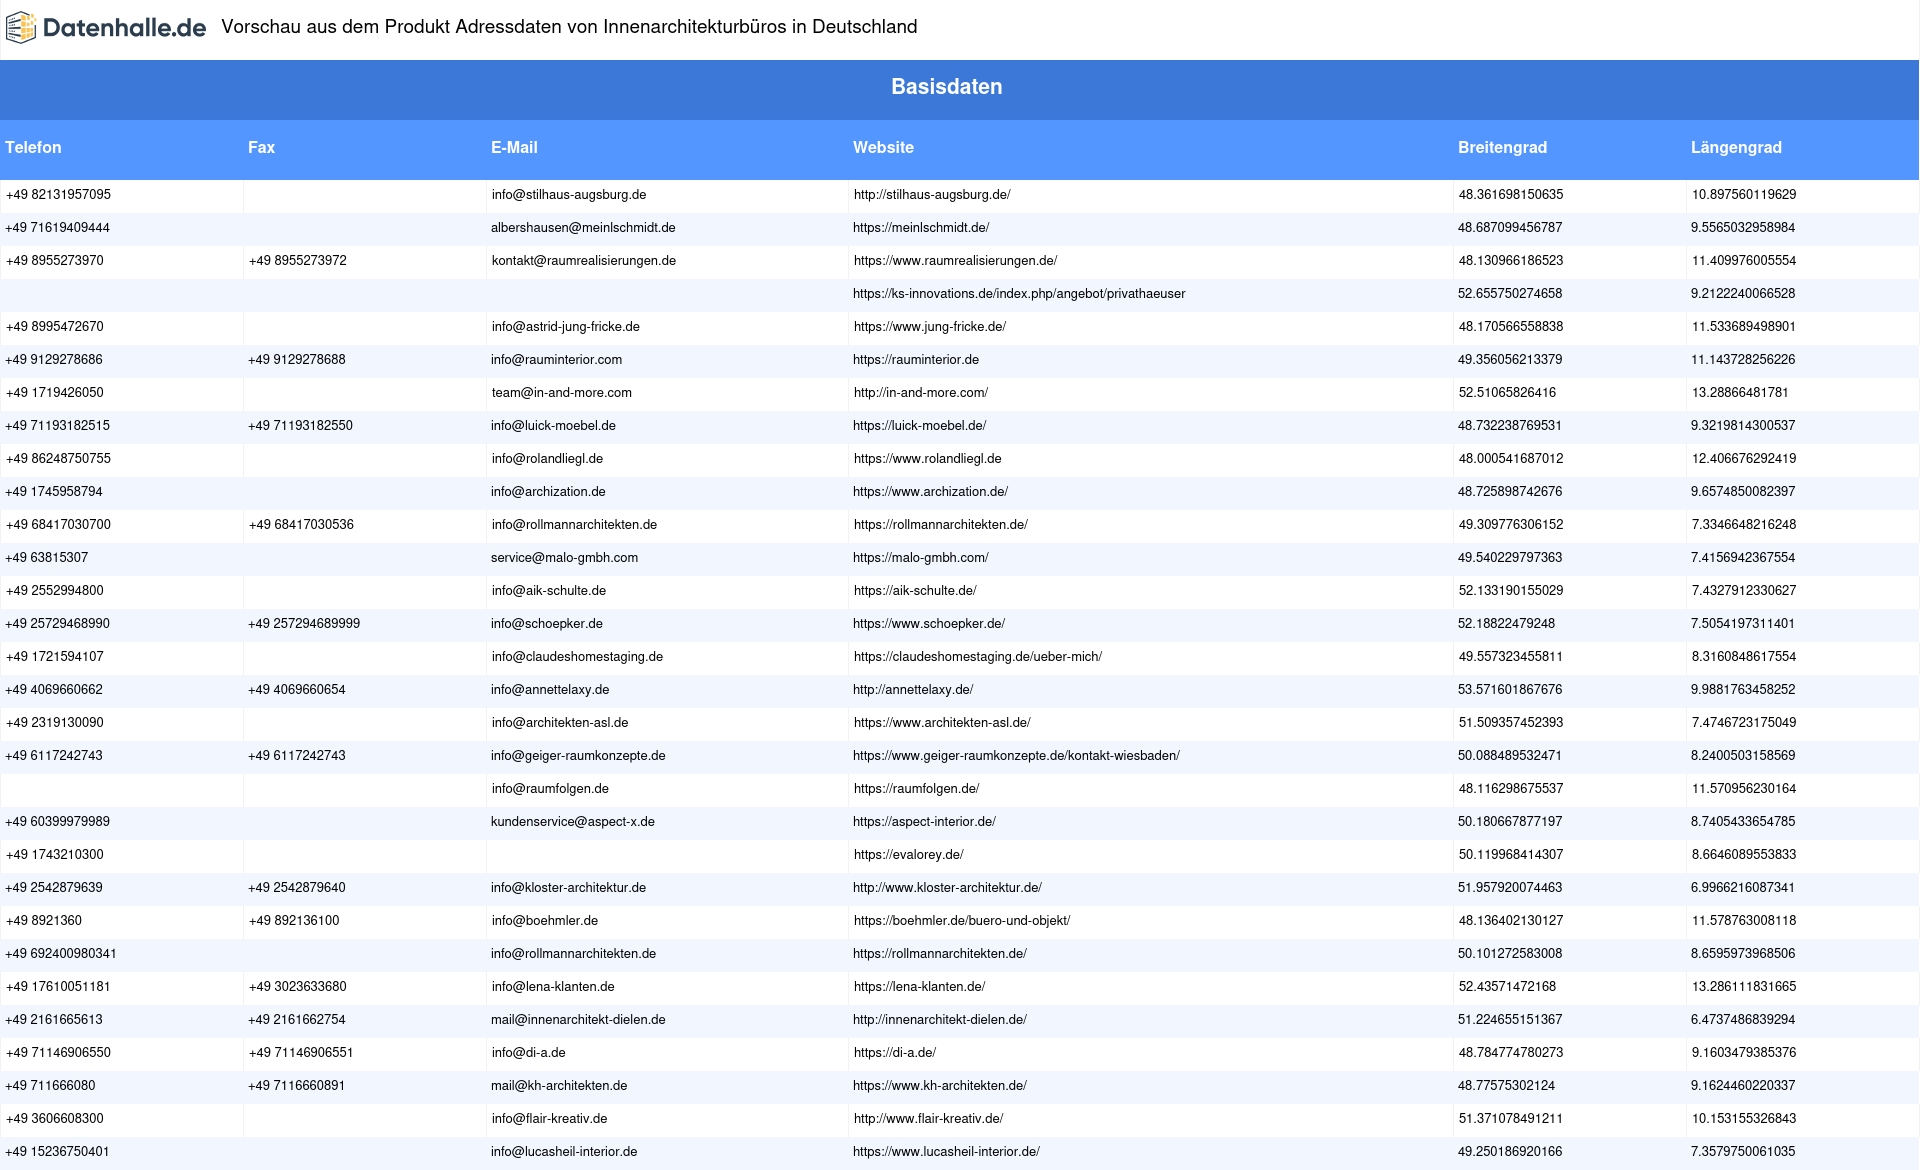The image size is (1920, 1170).
Task: Click longitude value 7.3579750061035
Action: click(1743, 1152)
